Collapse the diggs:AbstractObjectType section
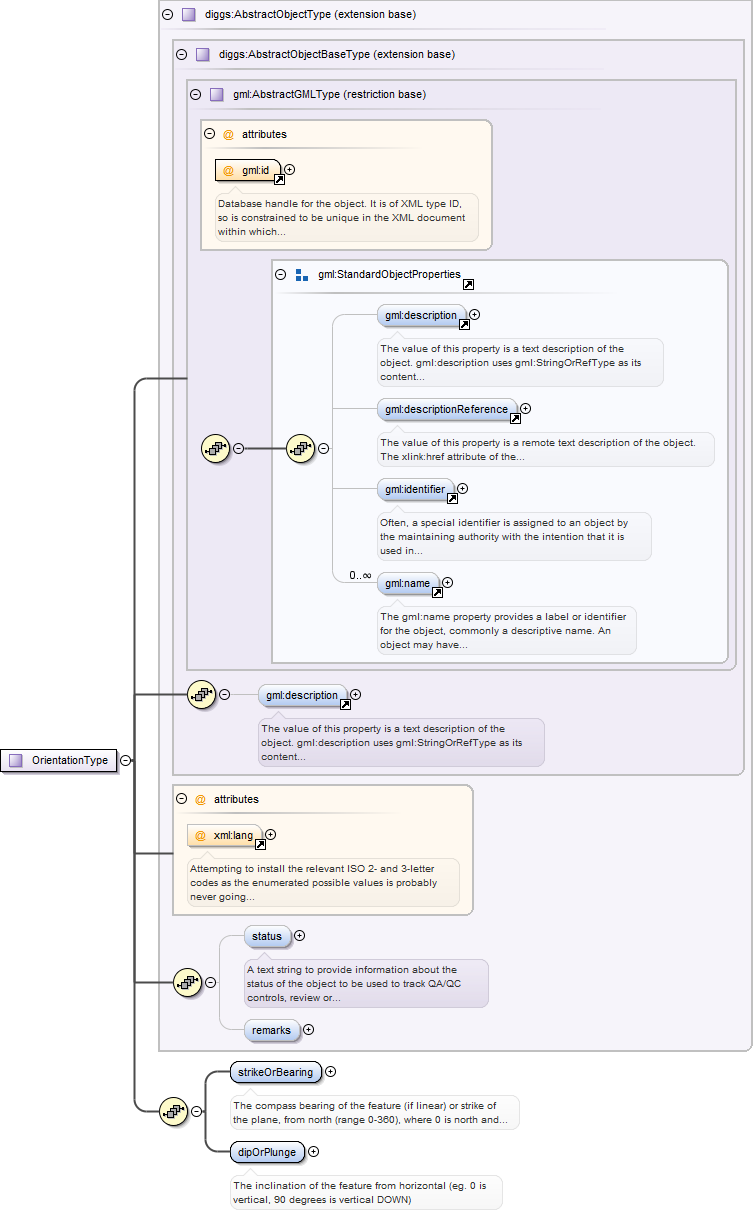Image resolution: width=754 pixels, height=1213 pixels. click(x=166, y=15)
